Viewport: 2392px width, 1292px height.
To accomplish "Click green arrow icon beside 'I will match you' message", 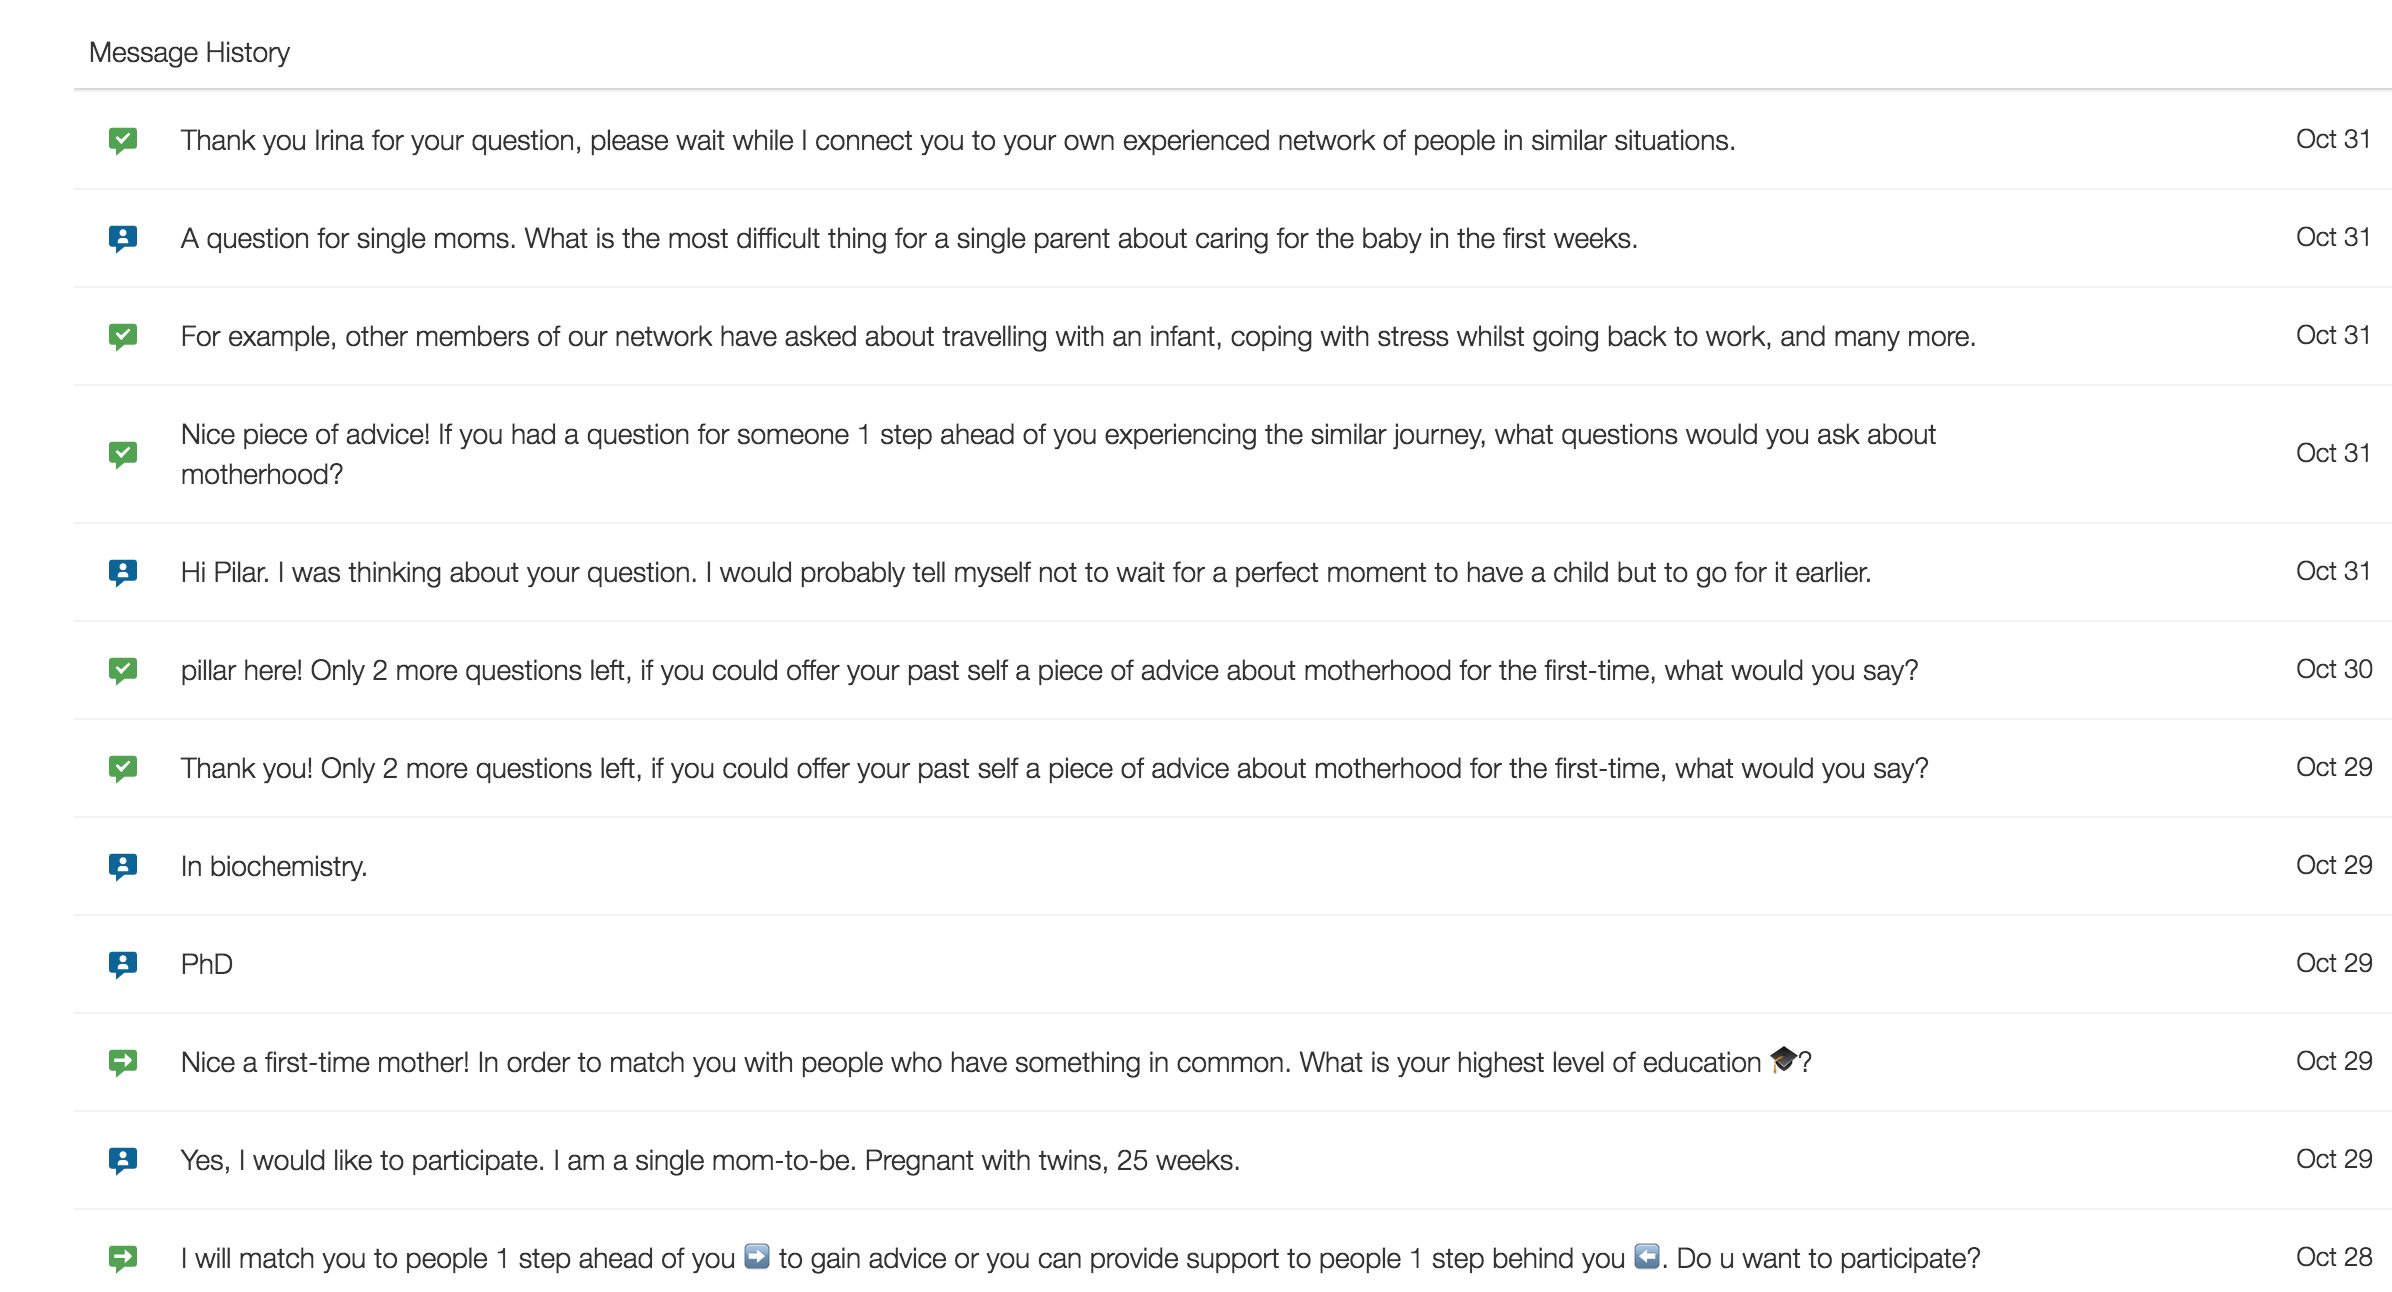I will click(123, 1258).
